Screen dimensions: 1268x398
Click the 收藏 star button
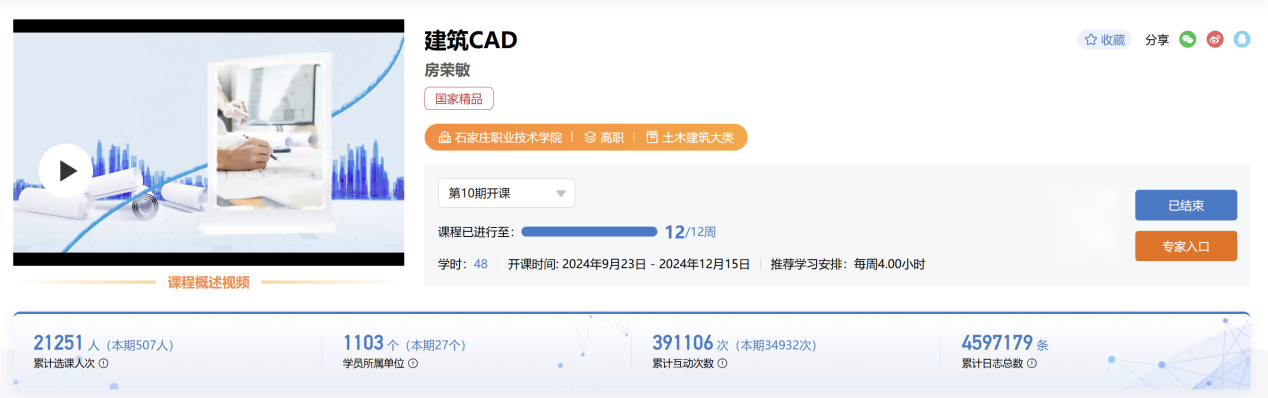pos(1104,40)
